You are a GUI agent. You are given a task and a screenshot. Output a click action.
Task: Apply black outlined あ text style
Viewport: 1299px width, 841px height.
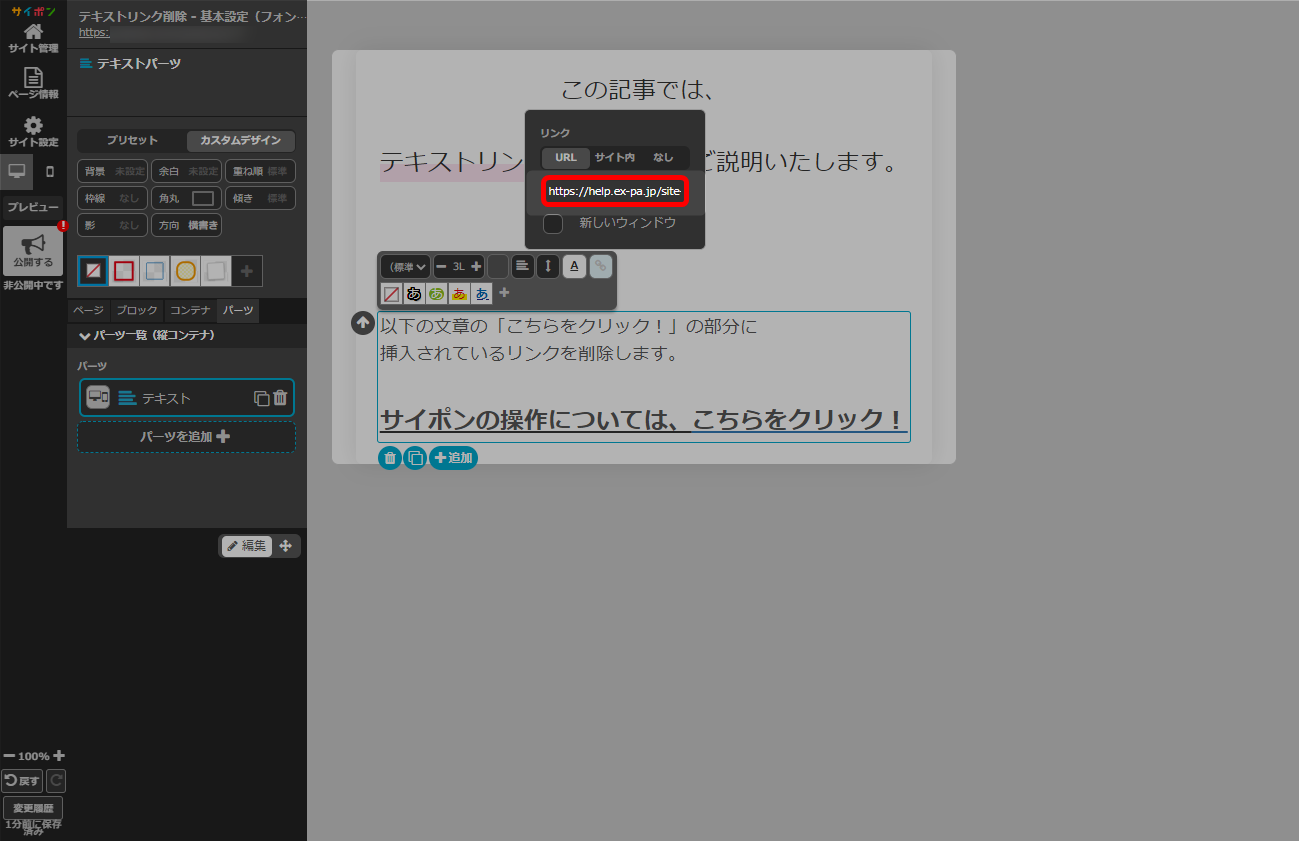[414, 294]
